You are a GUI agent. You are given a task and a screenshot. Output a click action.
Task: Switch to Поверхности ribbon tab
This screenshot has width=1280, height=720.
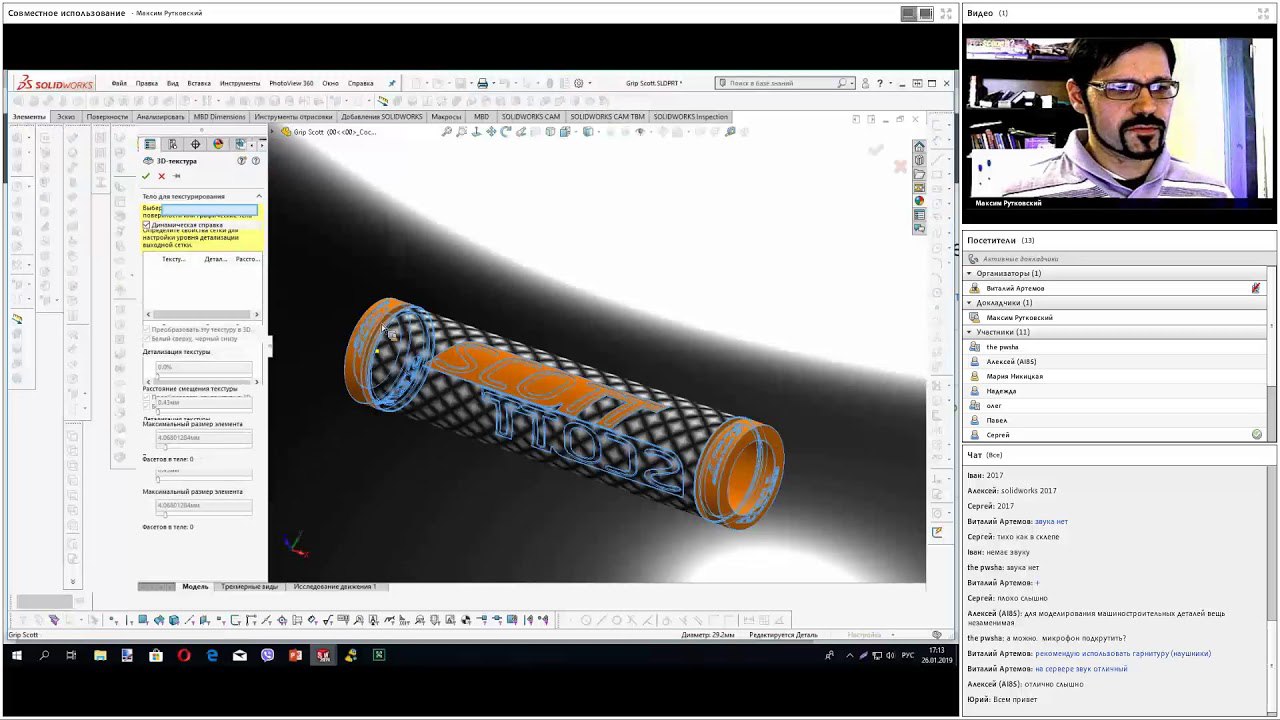click(x=107, y=117)
